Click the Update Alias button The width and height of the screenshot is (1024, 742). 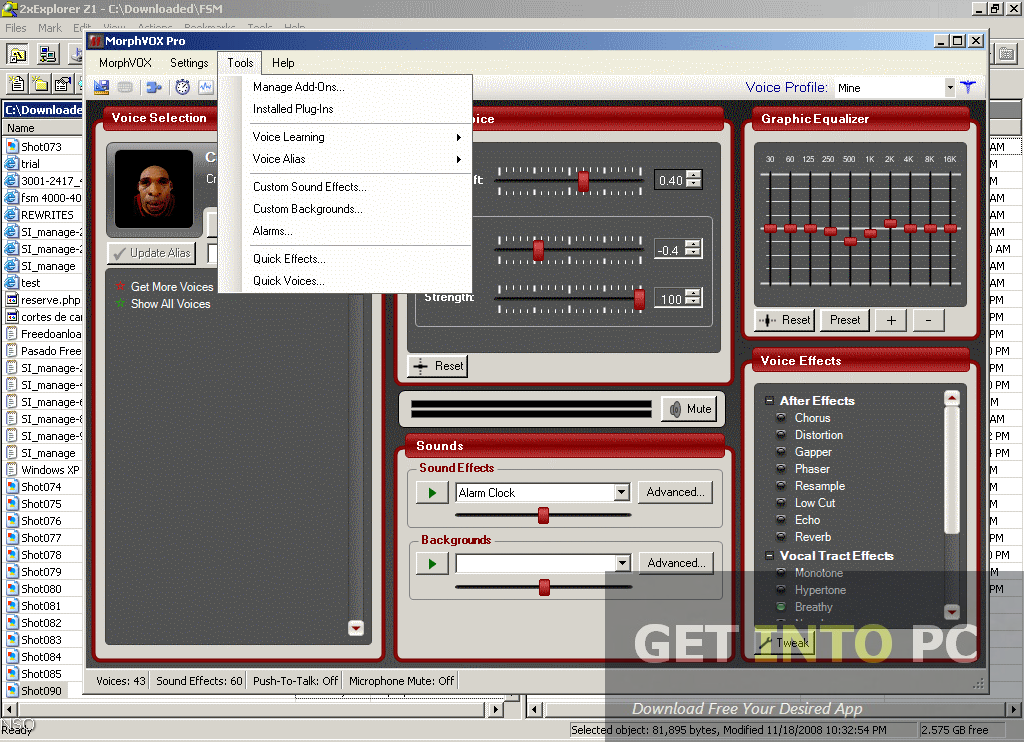coord(152,253)
